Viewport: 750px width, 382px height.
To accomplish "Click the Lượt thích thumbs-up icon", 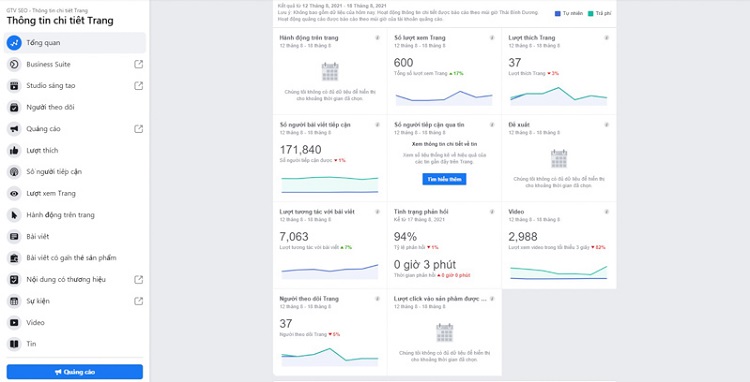I will click(x=14, y=150).
